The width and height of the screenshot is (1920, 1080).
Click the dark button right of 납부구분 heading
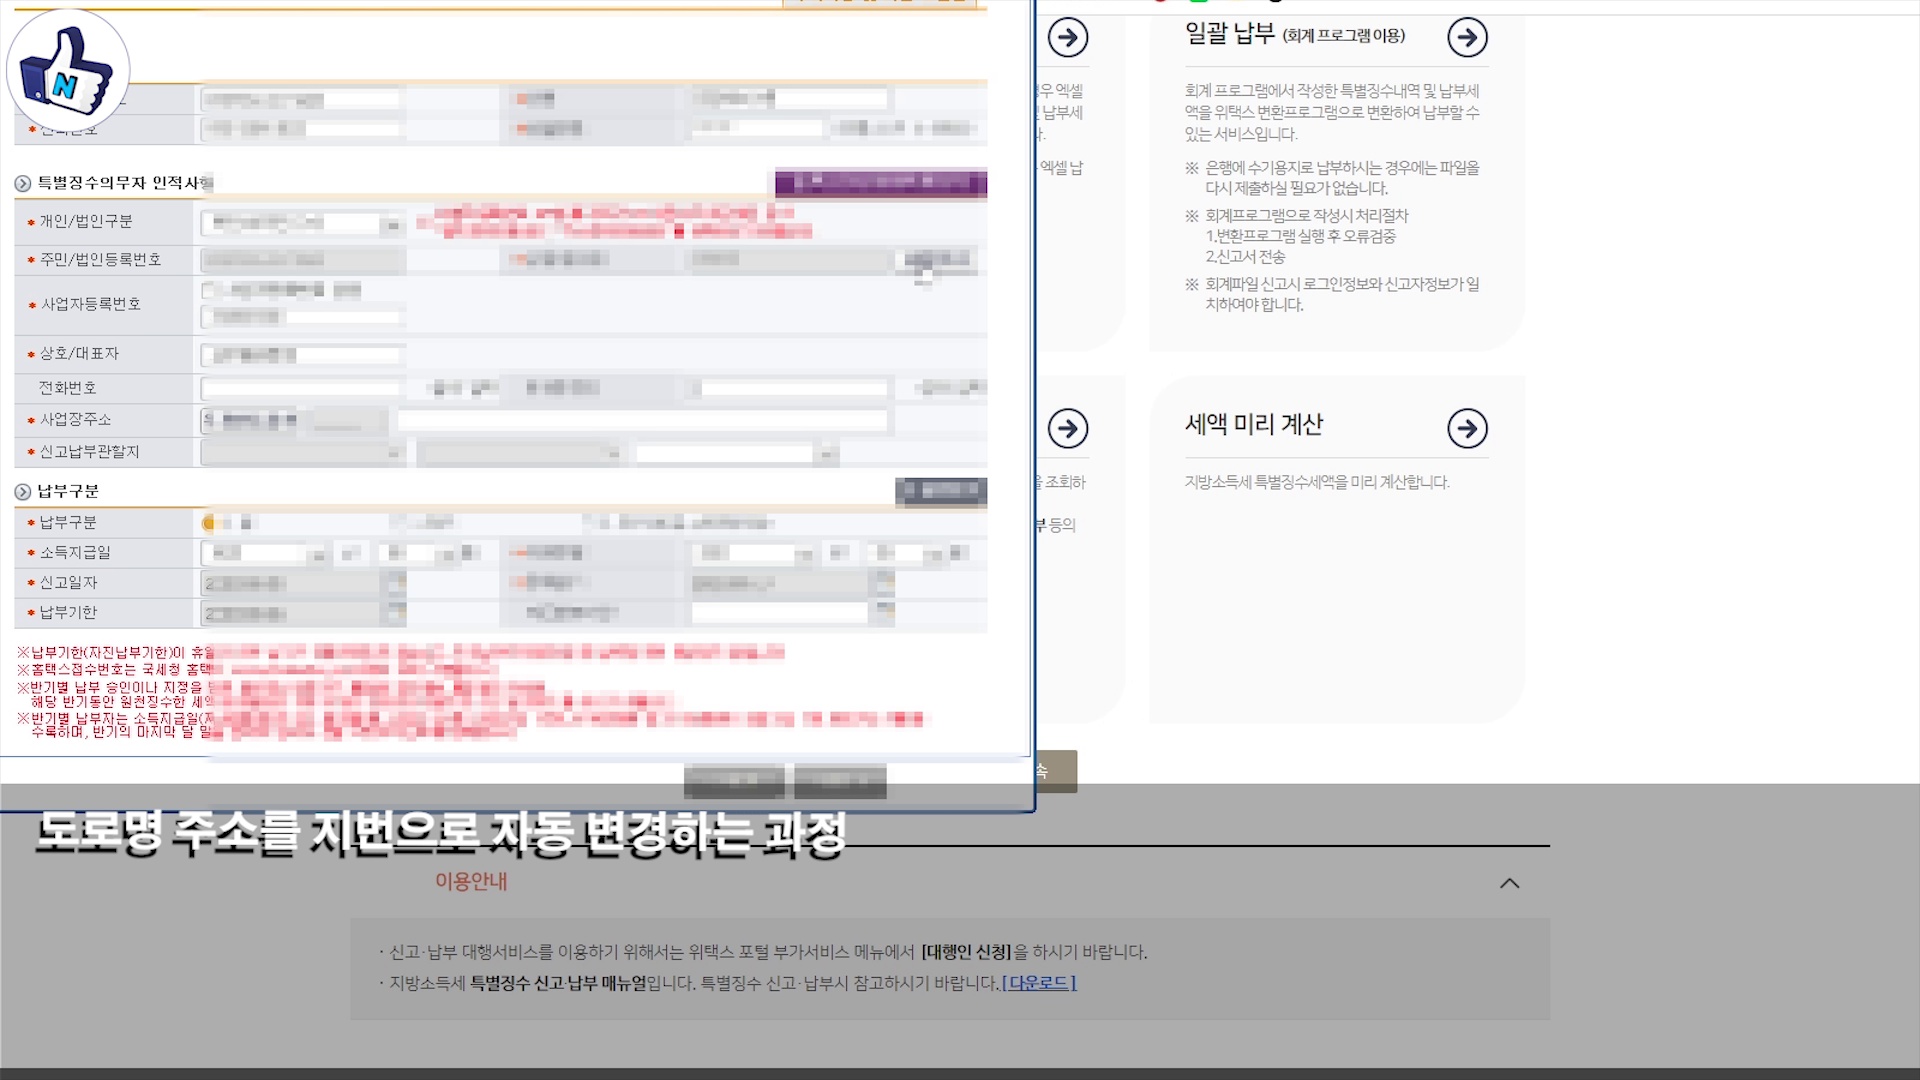coord(940,490)
